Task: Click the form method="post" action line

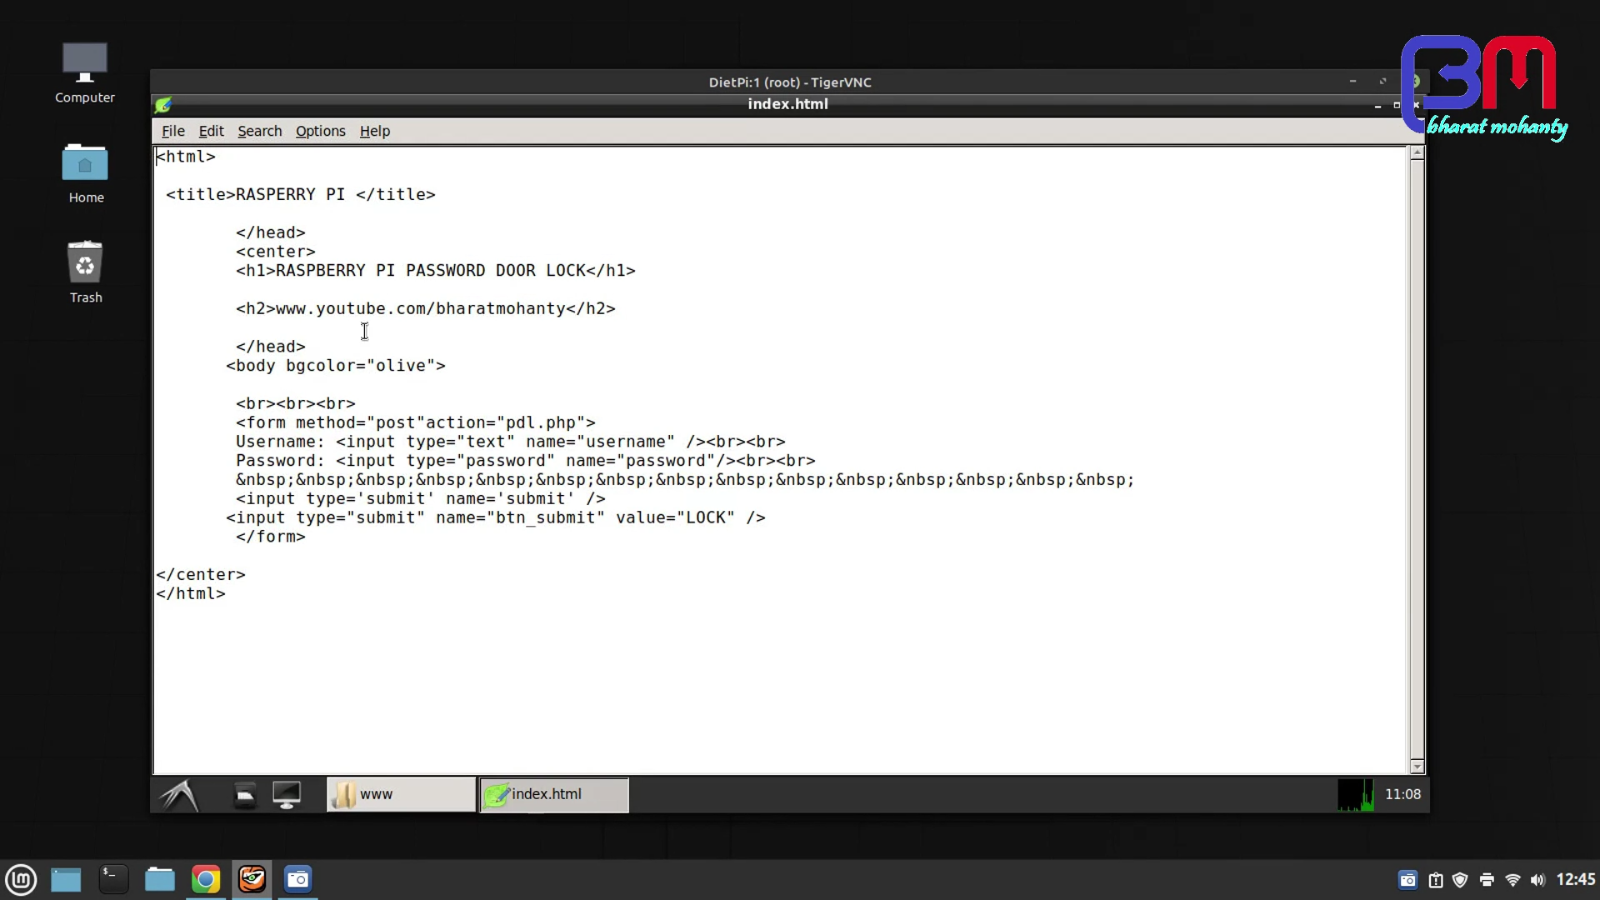Action: point(416,423)
